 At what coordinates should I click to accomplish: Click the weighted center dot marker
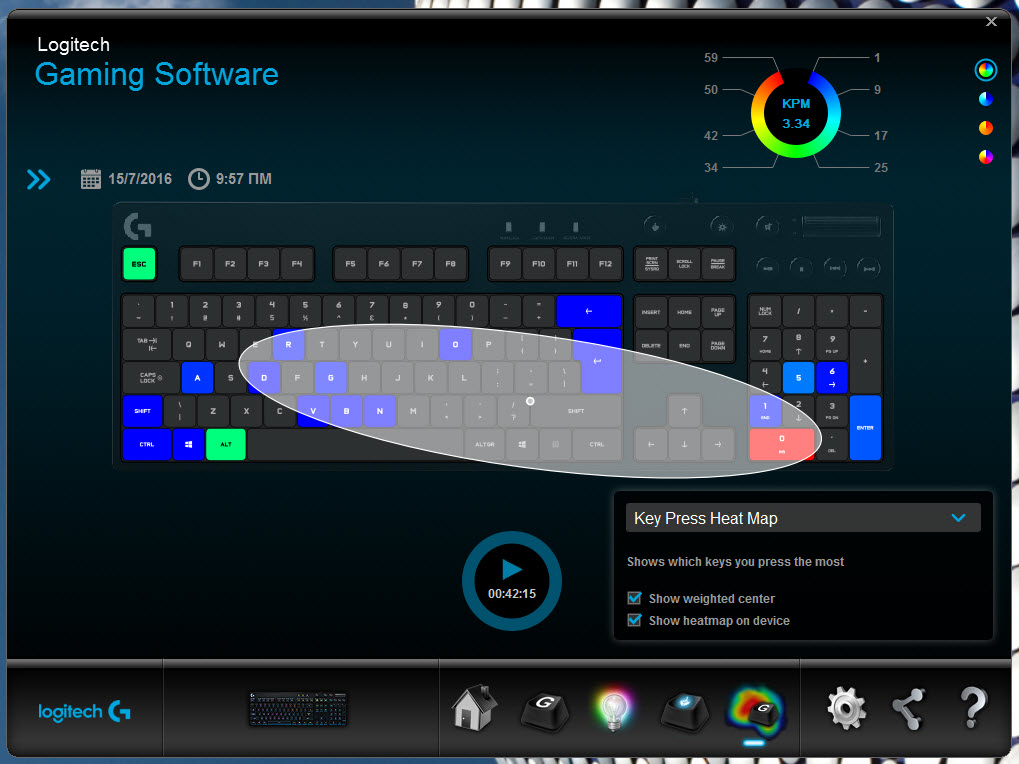[x=530, y=401]
